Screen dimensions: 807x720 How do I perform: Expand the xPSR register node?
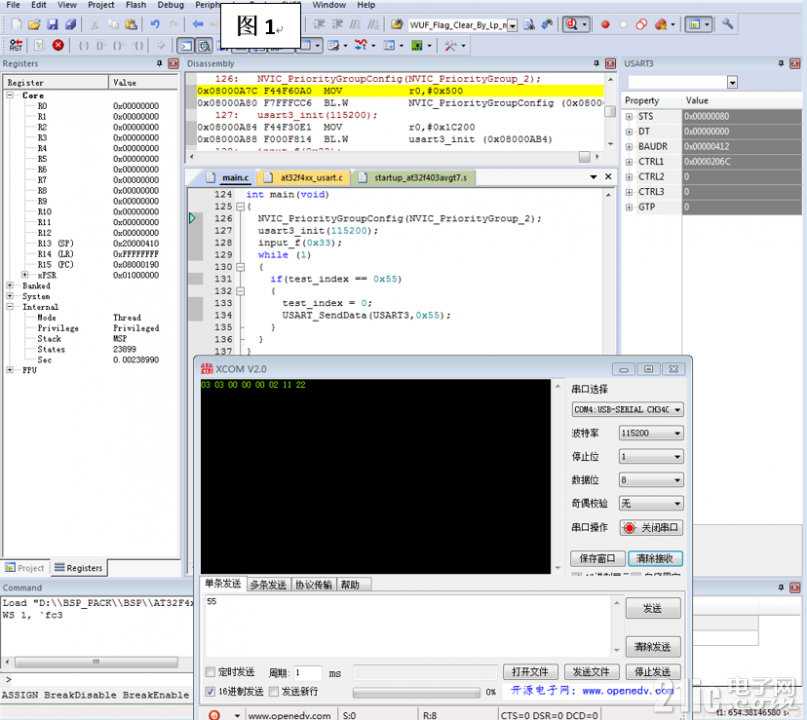(25, 275)
